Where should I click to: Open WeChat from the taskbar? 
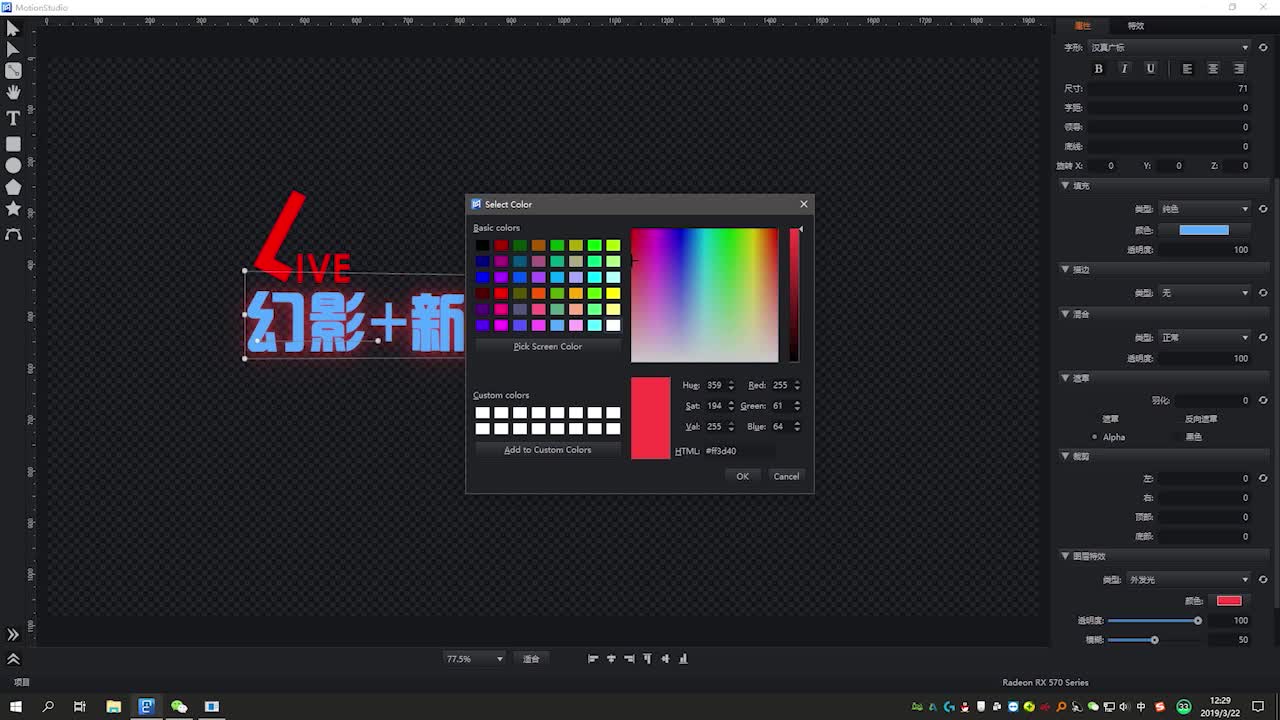pyautogui.click(x=179, y=706)
